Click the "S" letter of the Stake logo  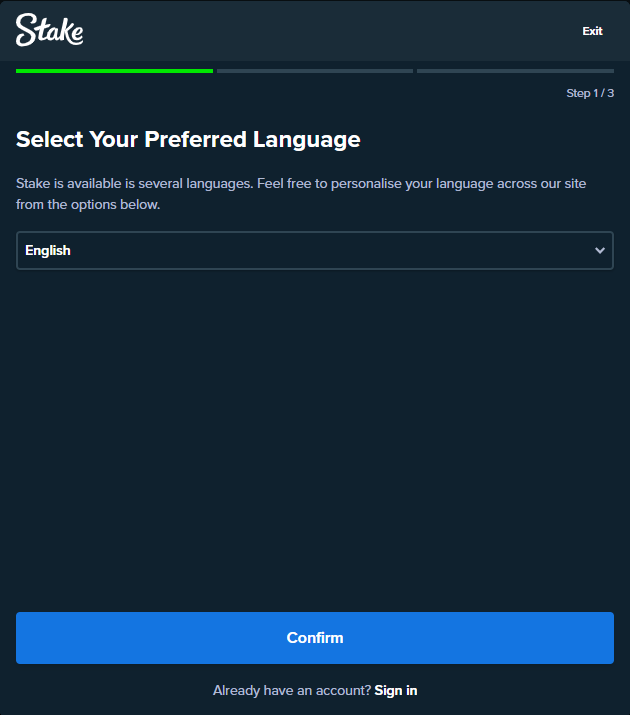click(26, 30)
